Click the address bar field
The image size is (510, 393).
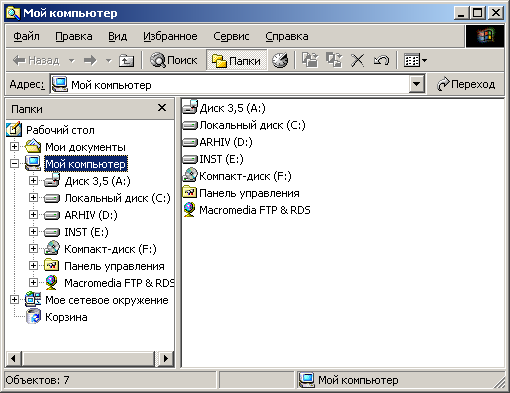click(230, 85)
